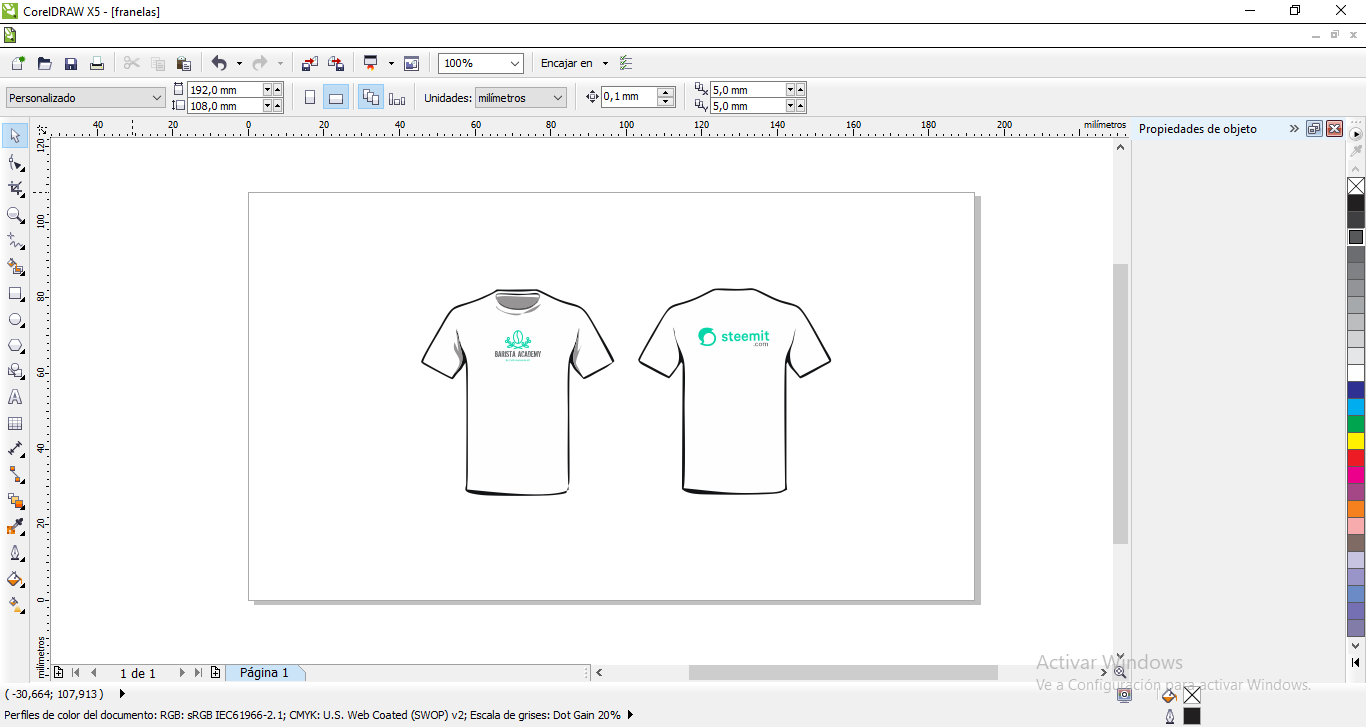This screenshot has height=727, width=1371.
Task: Click the Save icon in the toolbar
Action: coord(71,63)
